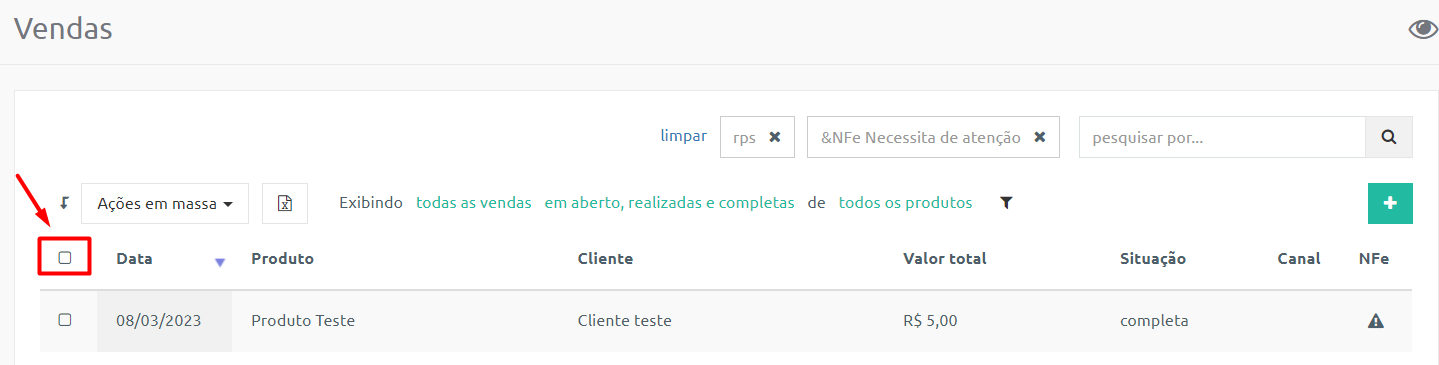Click the R$ 5,00 value cell
The width and height of the screenshot is (1439, 365).
[x=930, y=321]
